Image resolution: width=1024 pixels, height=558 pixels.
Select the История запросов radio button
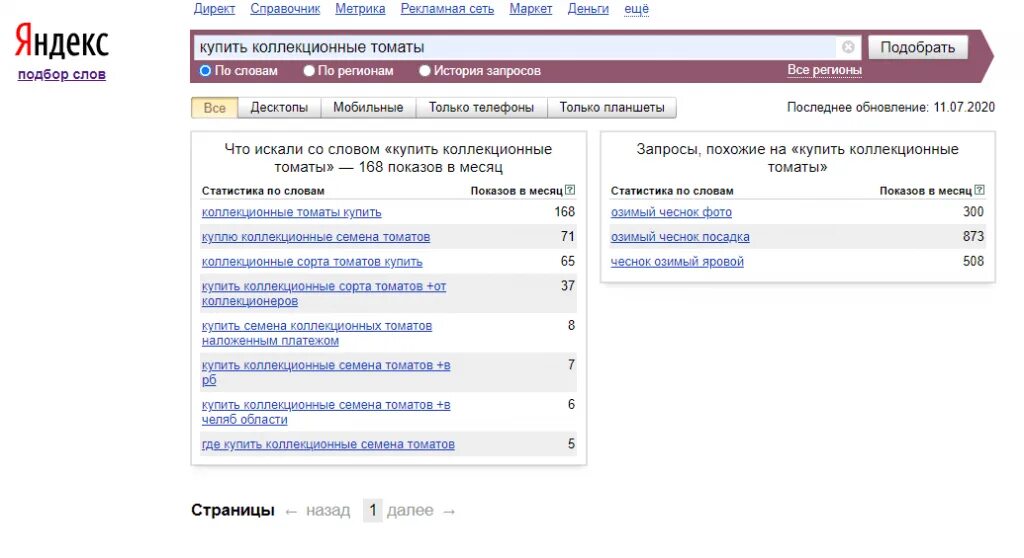point(424,71)
